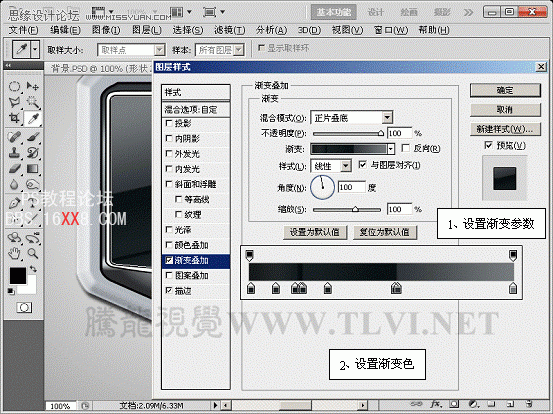Click the fx layer style icon

tap(436, 404)
